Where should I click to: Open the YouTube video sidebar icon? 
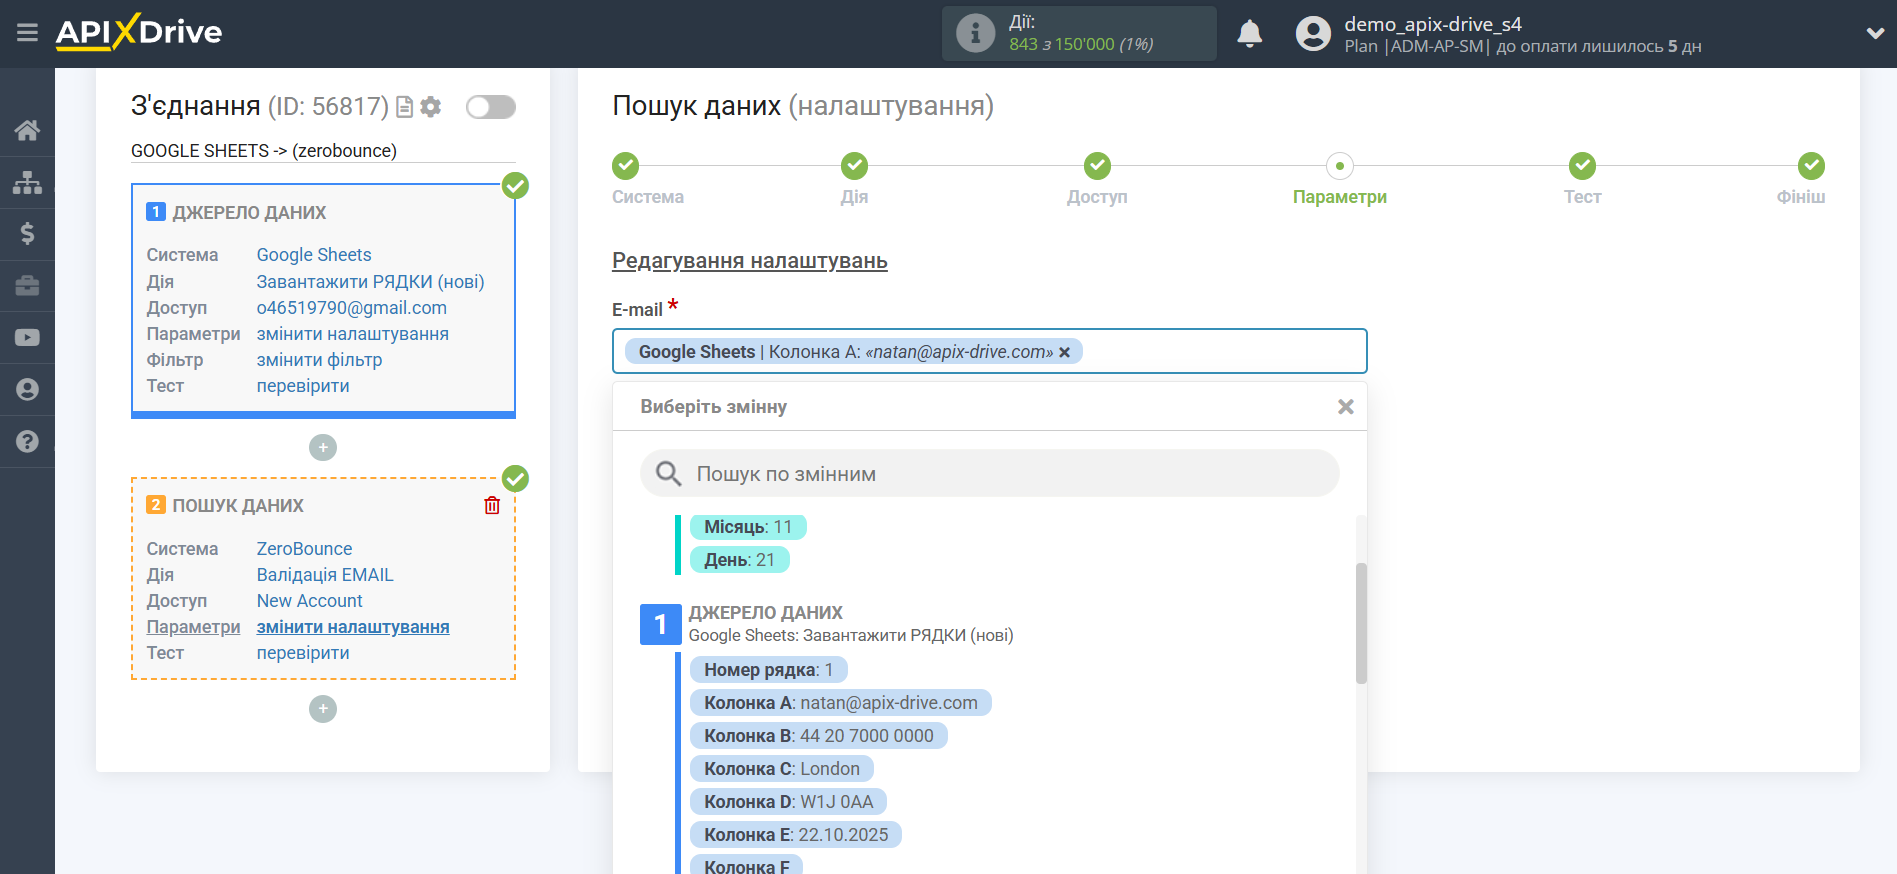coord(27,338)
